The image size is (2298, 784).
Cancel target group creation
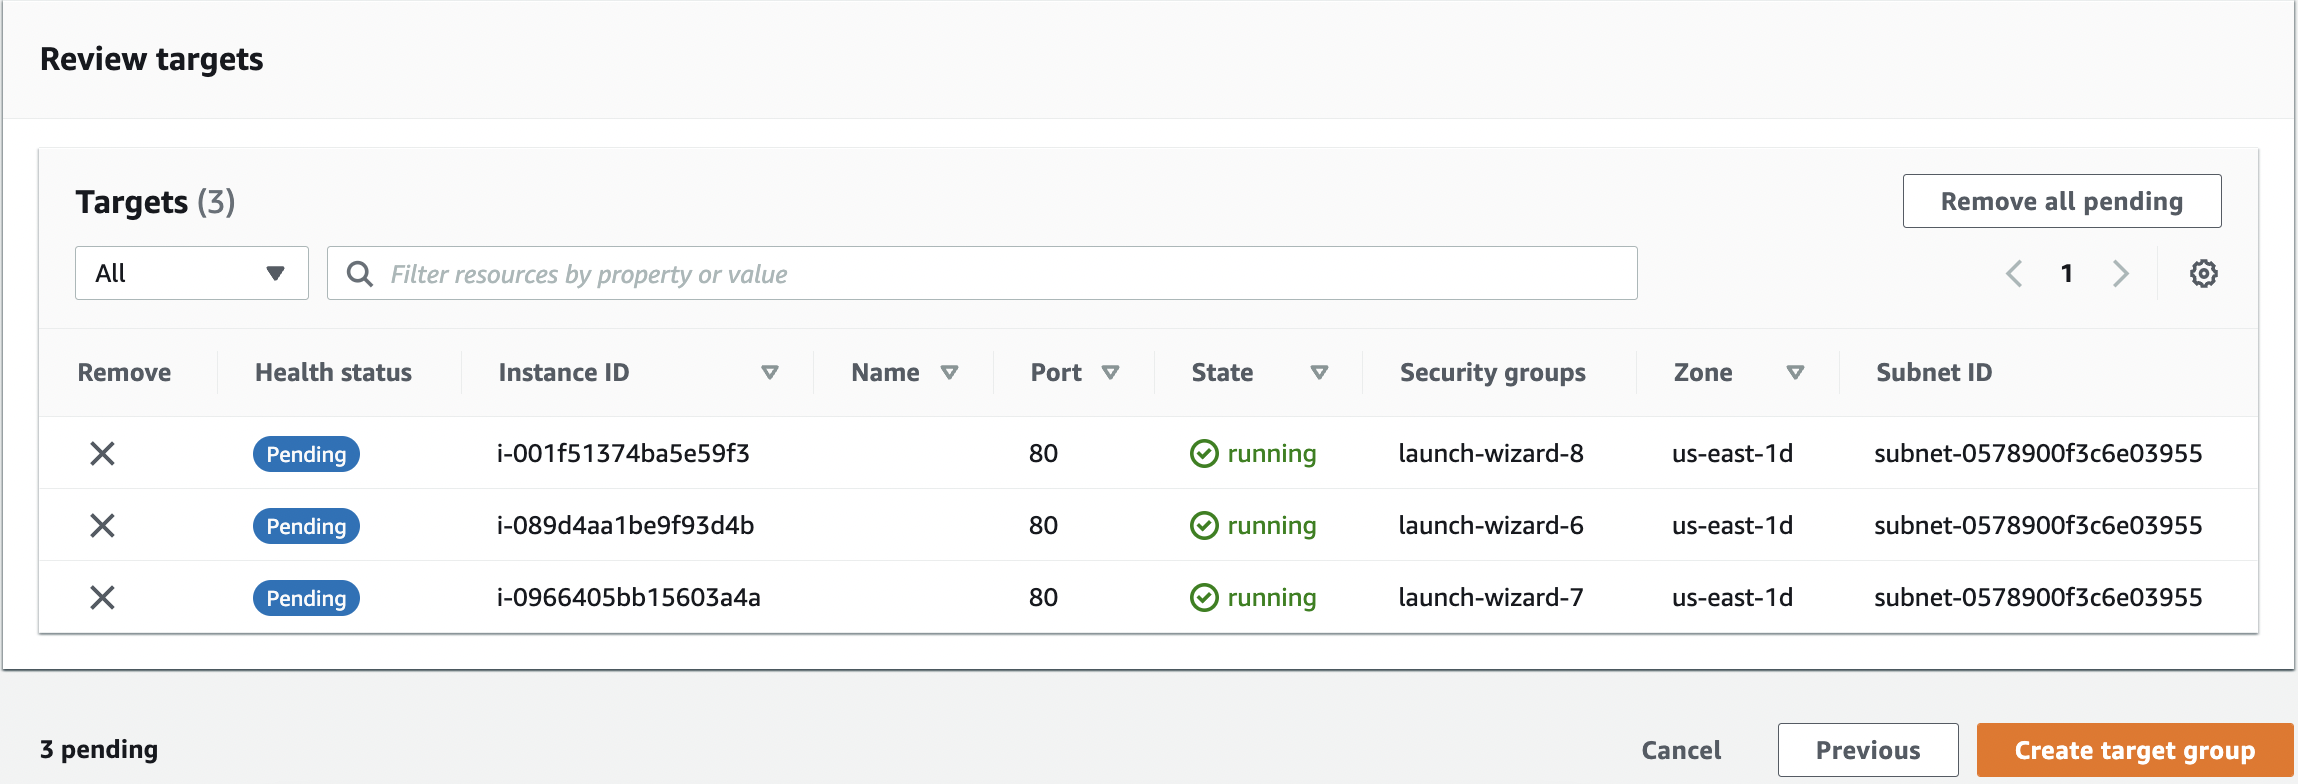(x=1681, y=750)
